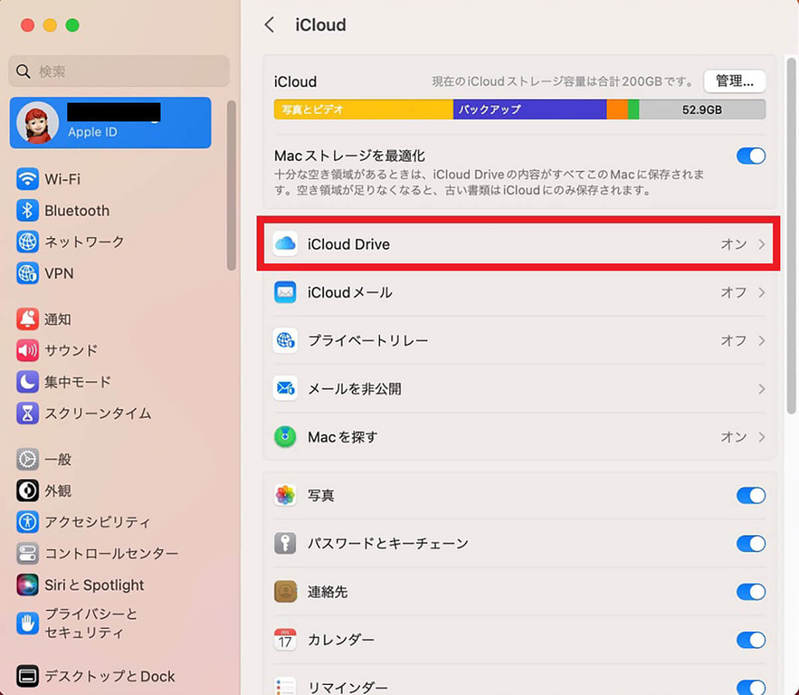
Task: Open the サウンド speaker icon
Action: point(27,351)
